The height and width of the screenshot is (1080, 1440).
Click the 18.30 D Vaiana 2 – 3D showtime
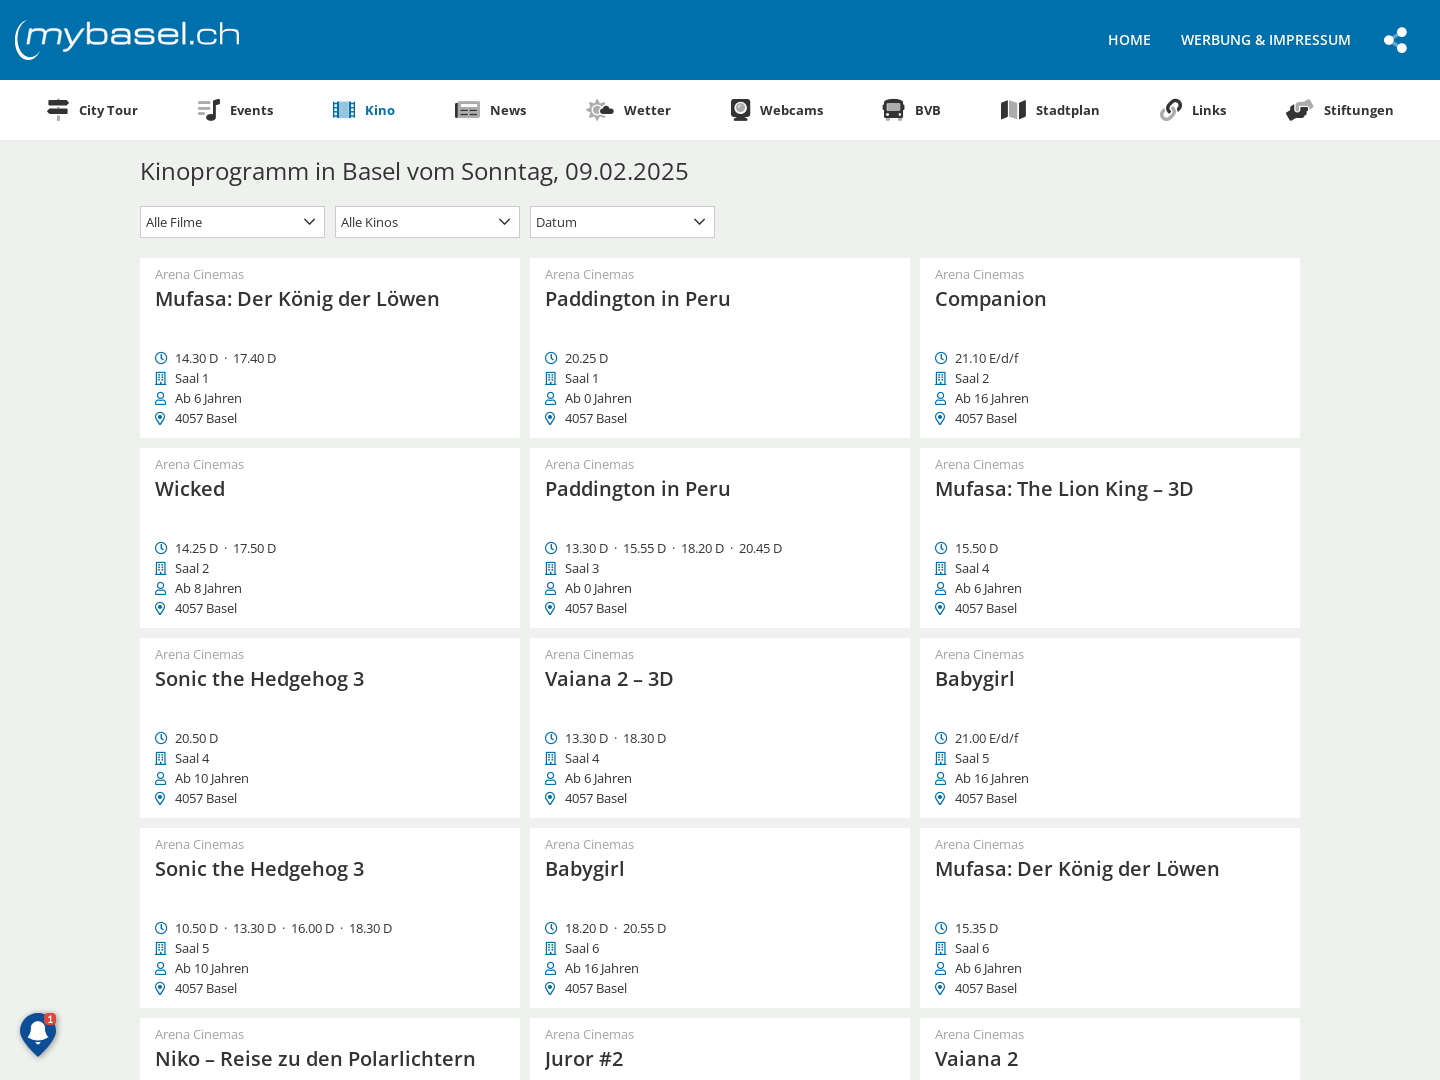(x=644, y=738)
